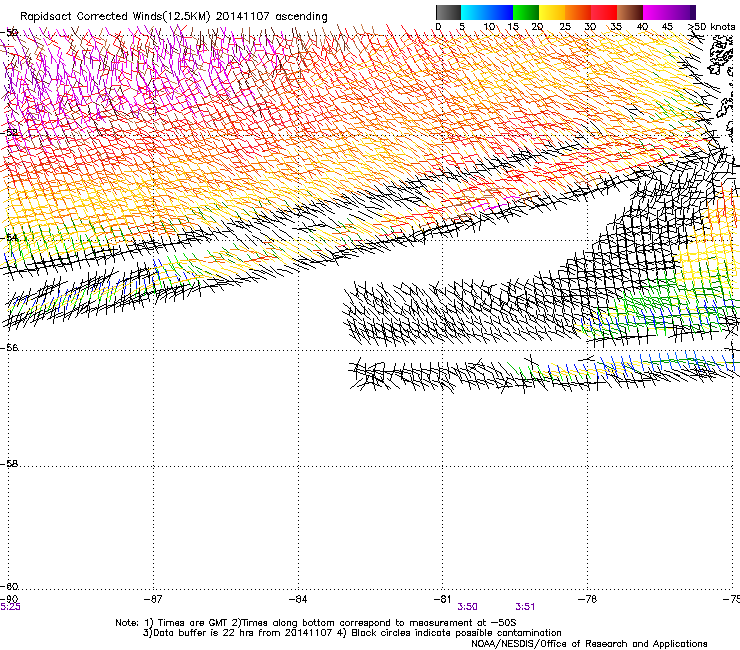Click the latitude label '-60'

pyautogui.click(x=9, y=587)
